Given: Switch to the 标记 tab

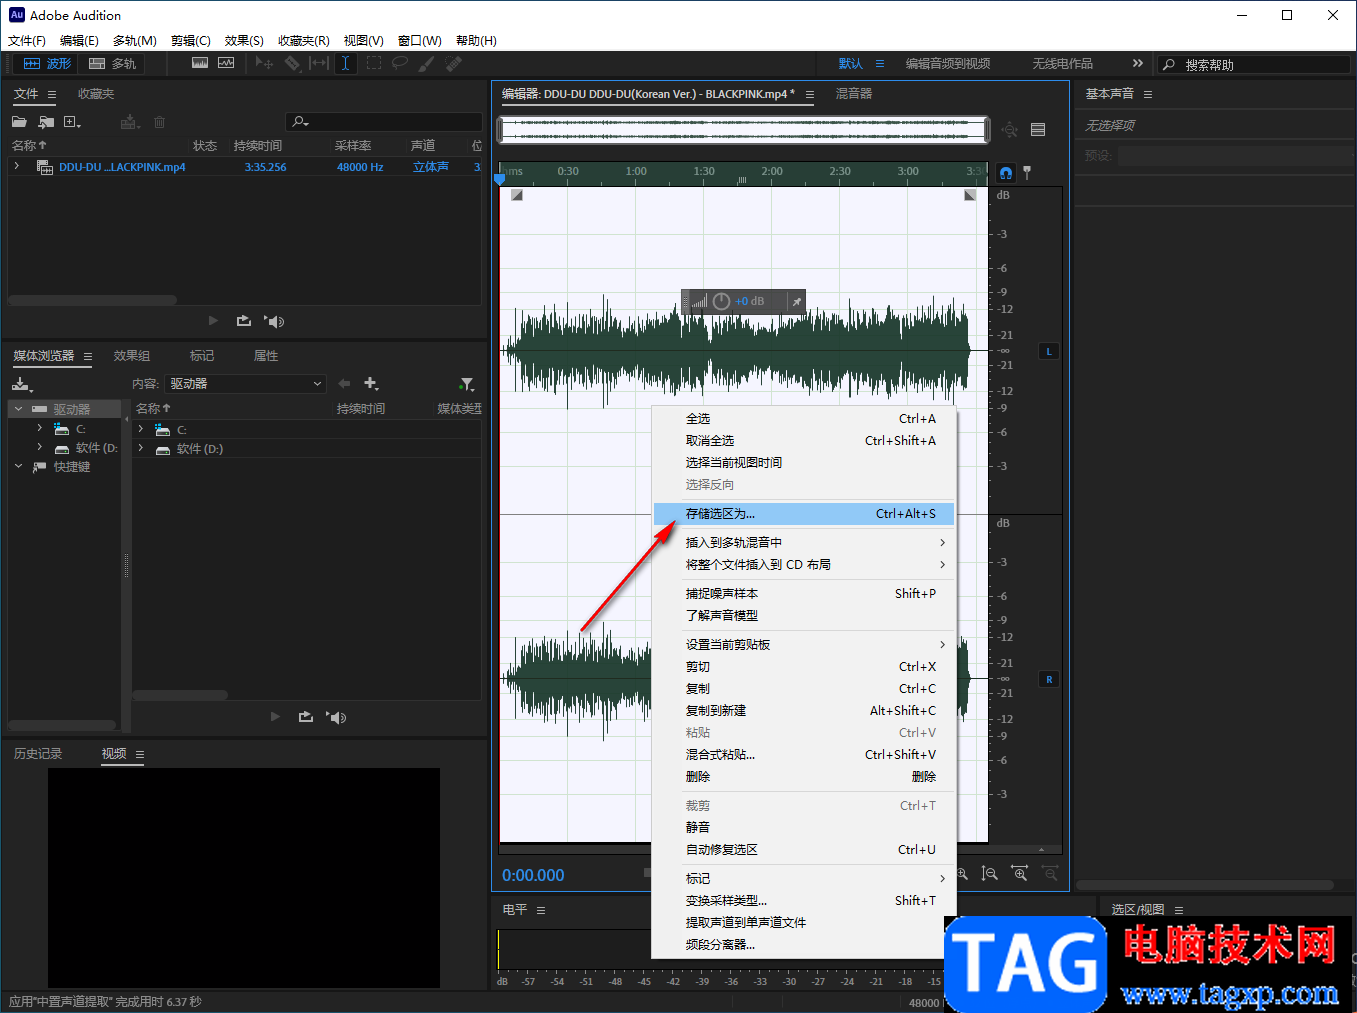Looking at the screenshot, I should coord(202,356).
